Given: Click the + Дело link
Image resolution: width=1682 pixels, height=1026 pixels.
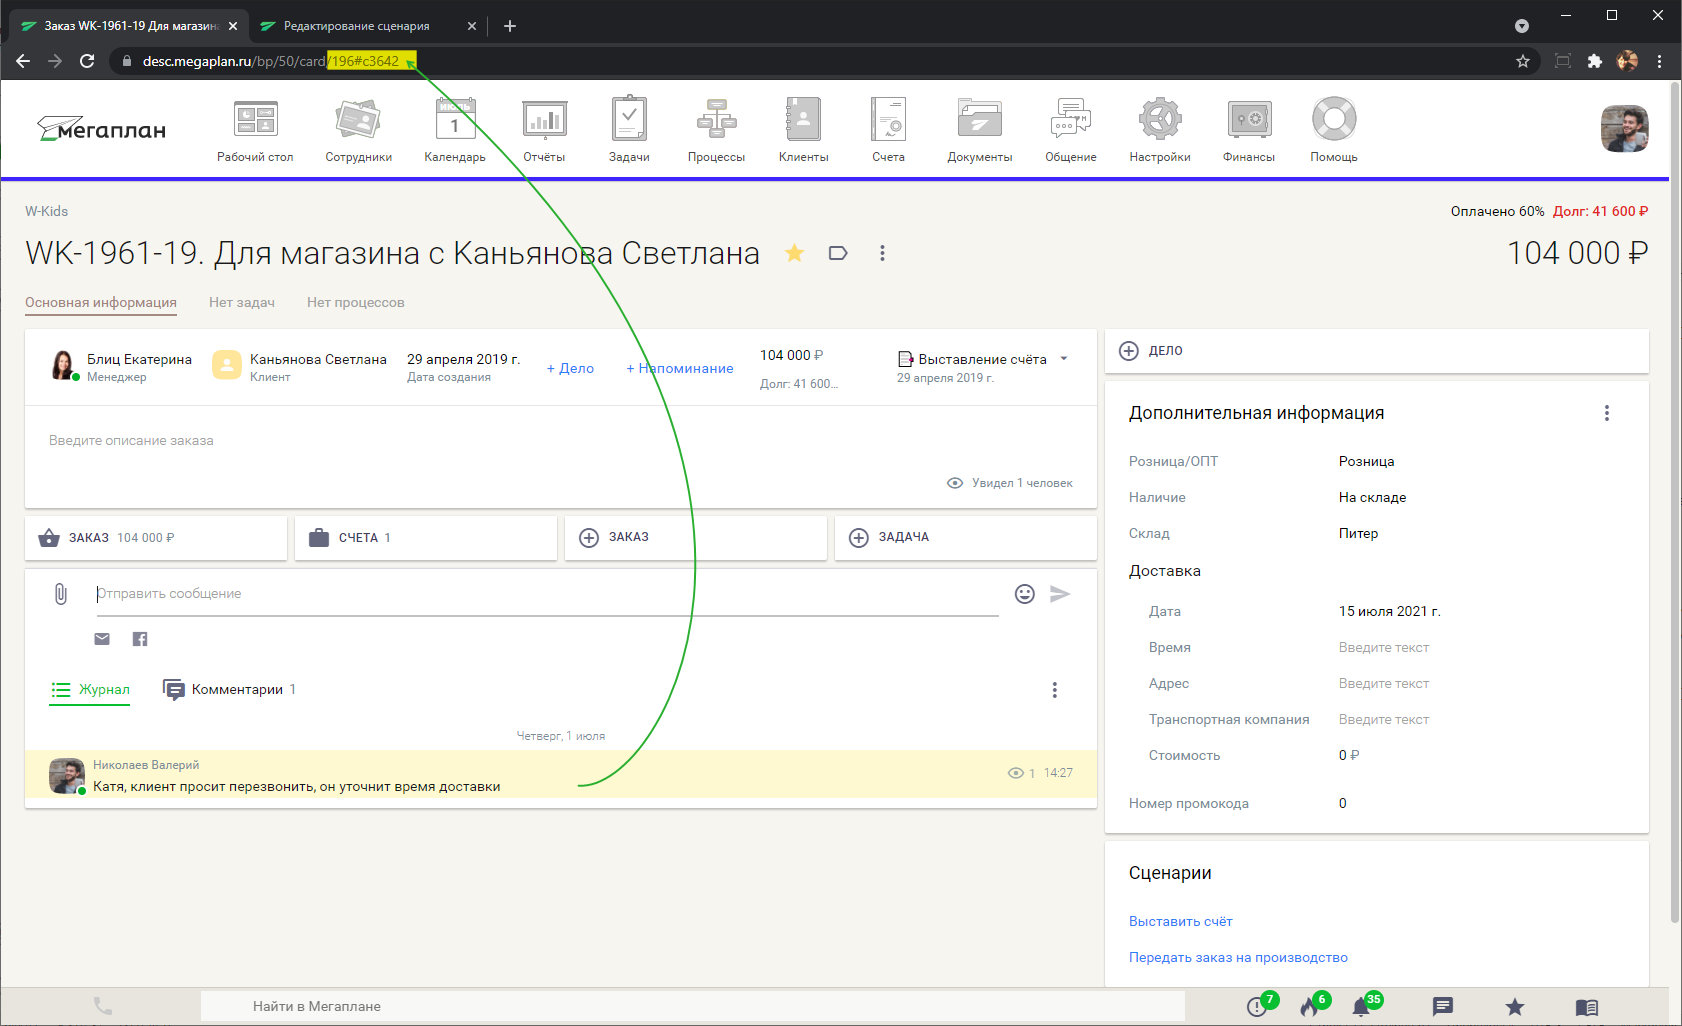Looking at the screenshot, I should tap(570, 368).
